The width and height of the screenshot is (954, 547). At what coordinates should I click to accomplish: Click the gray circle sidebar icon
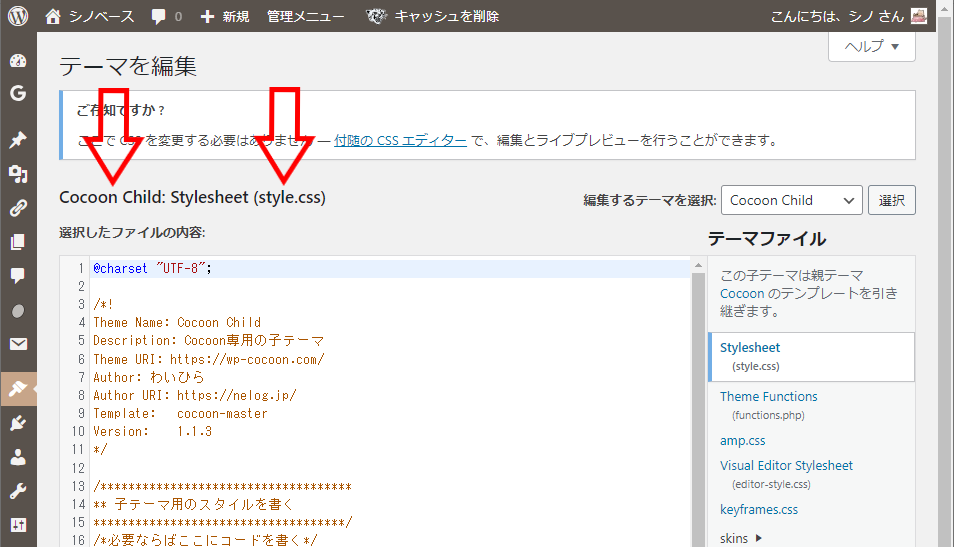18,311
